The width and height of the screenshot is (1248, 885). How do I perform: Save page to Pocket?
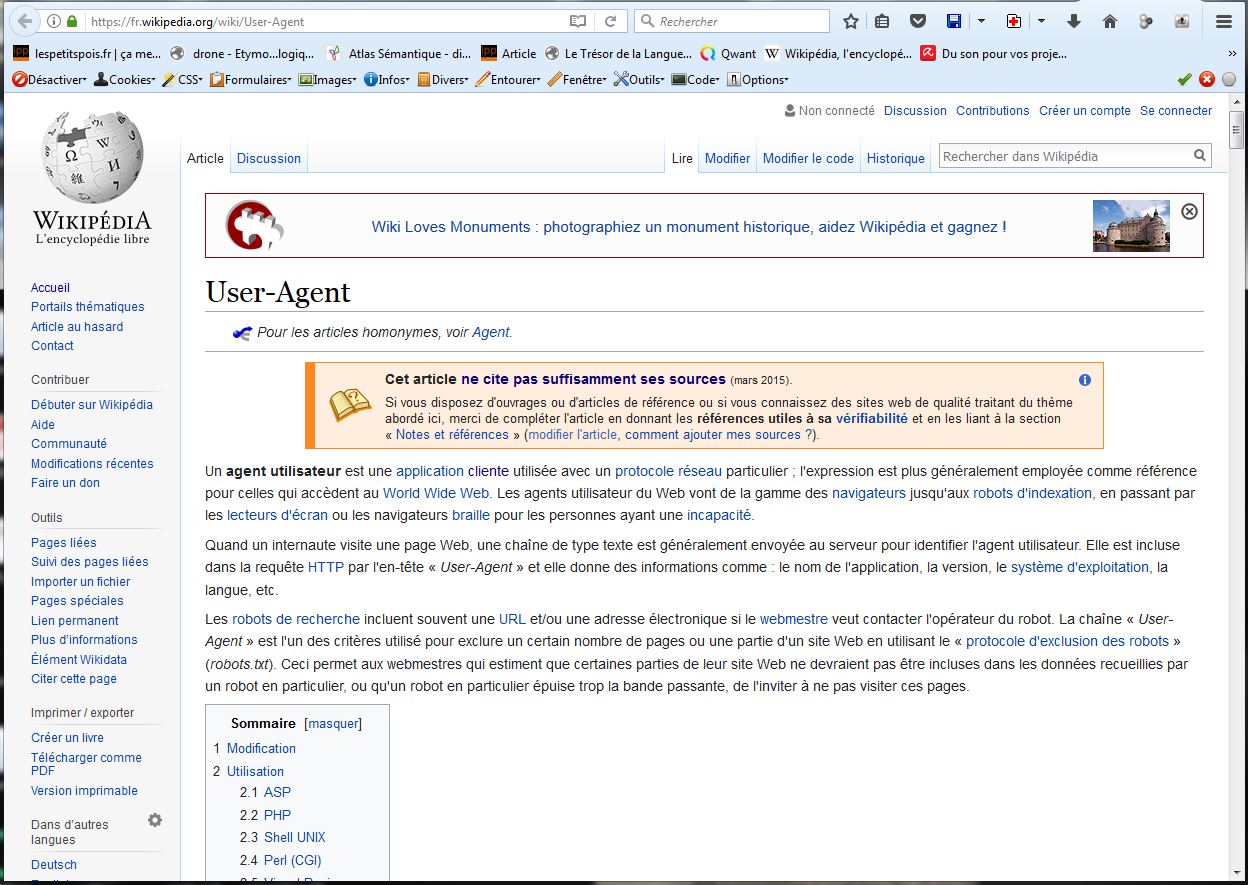(917, 21)
